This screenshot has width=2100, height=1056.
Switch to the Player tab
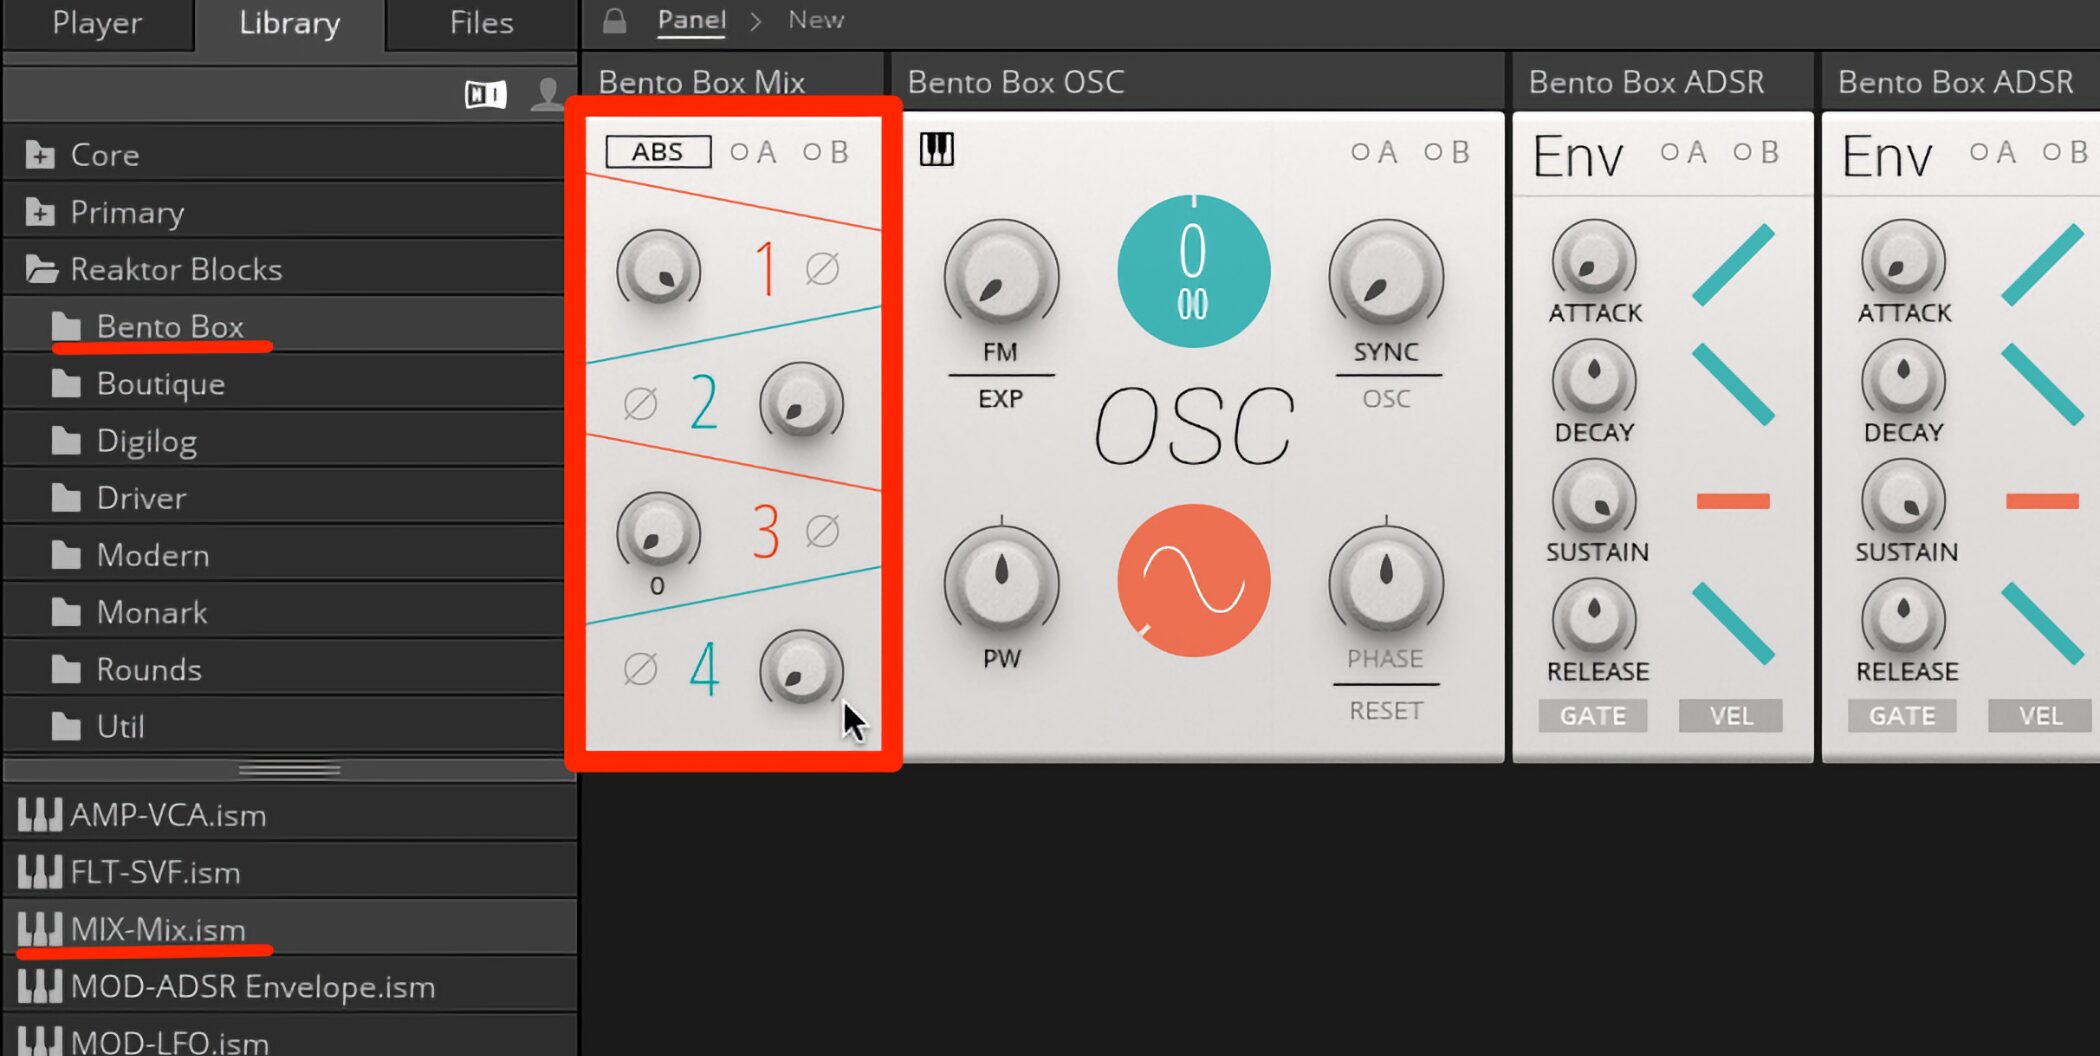(97, 23)
